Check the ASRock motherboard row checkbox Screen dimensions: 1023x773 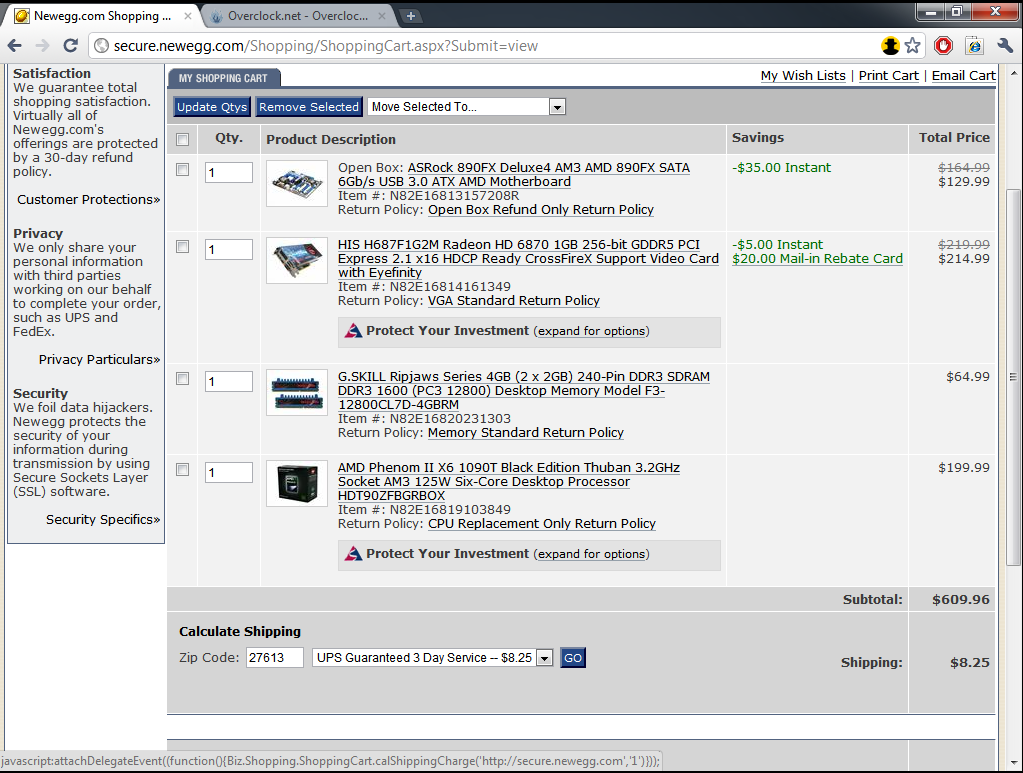point(183,170)
